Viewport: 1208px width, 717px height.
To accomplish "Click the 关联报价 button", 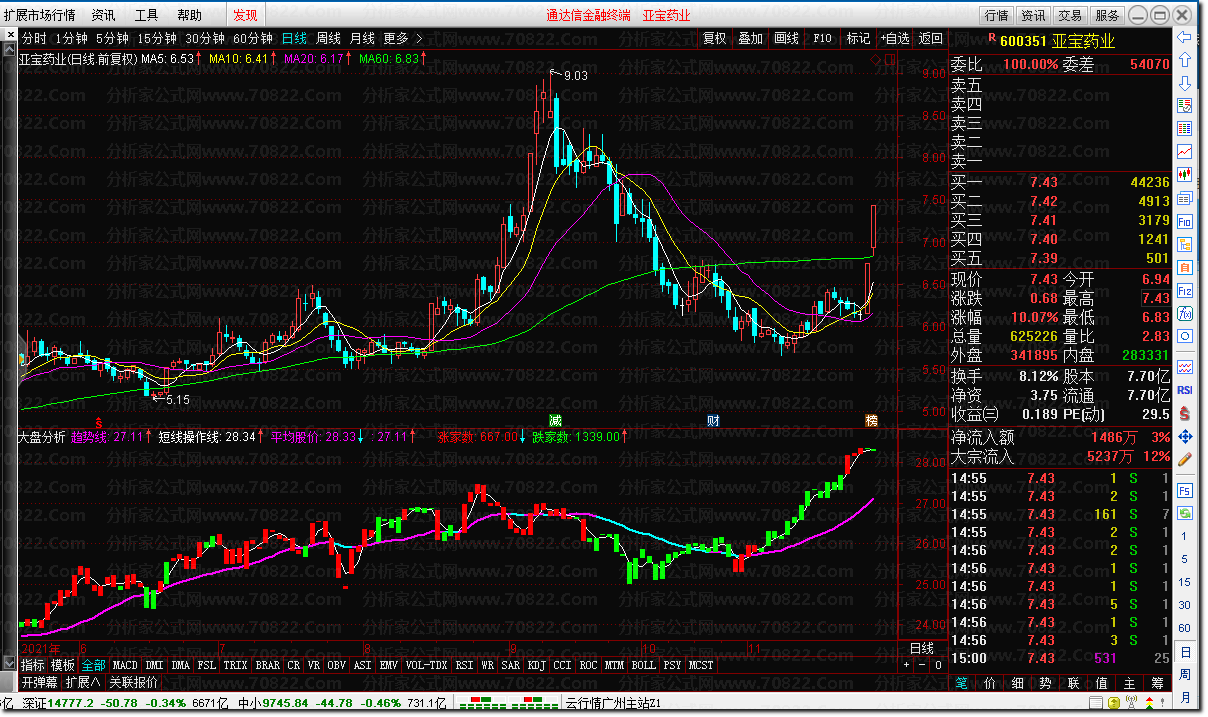I will click(x=134, y=683).
